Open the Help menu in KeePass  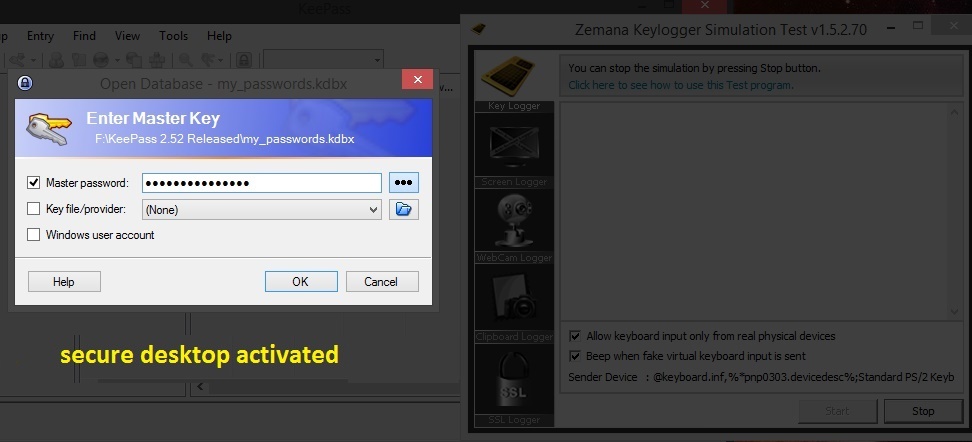(219, 36)
